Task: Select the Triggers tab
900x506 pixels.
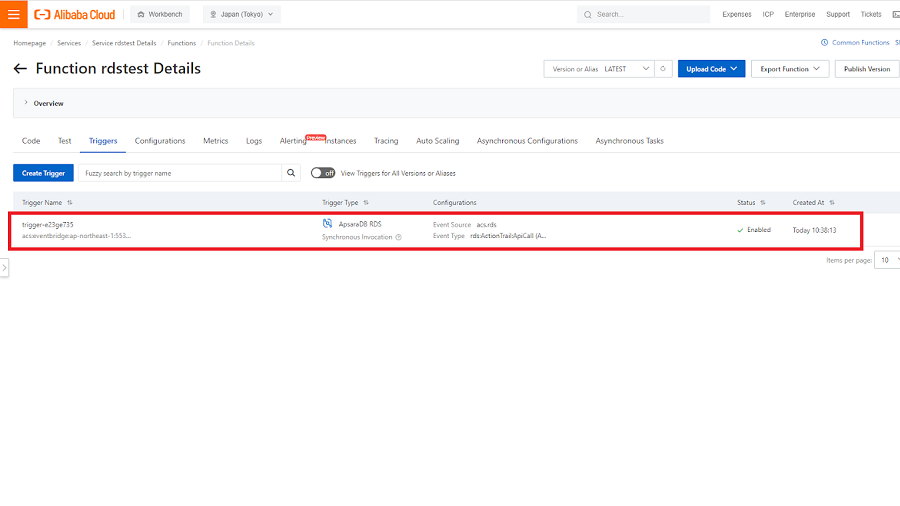Action: (x=103, y=141)
